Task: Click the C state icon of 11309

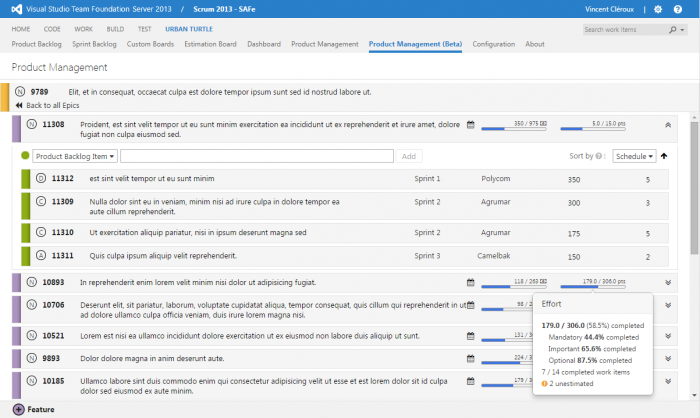Action: point(41,201)
